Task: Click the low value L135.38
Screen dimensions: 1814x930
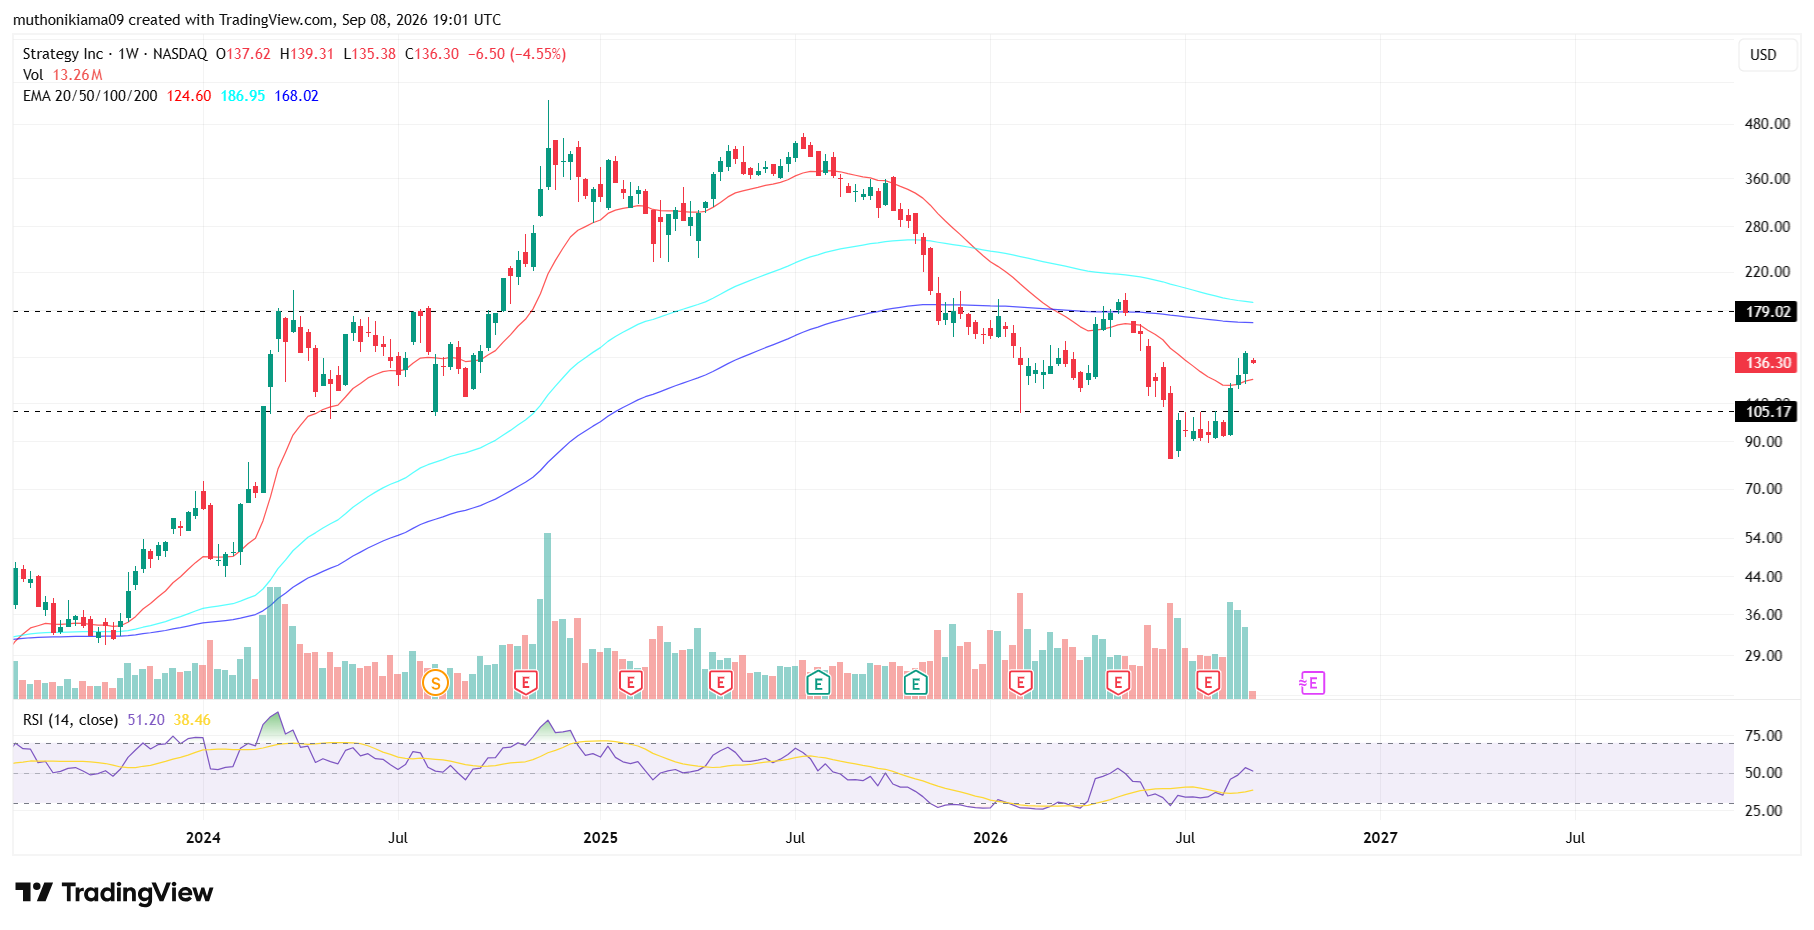Action: pyautogui.click(x=370, y=54)
